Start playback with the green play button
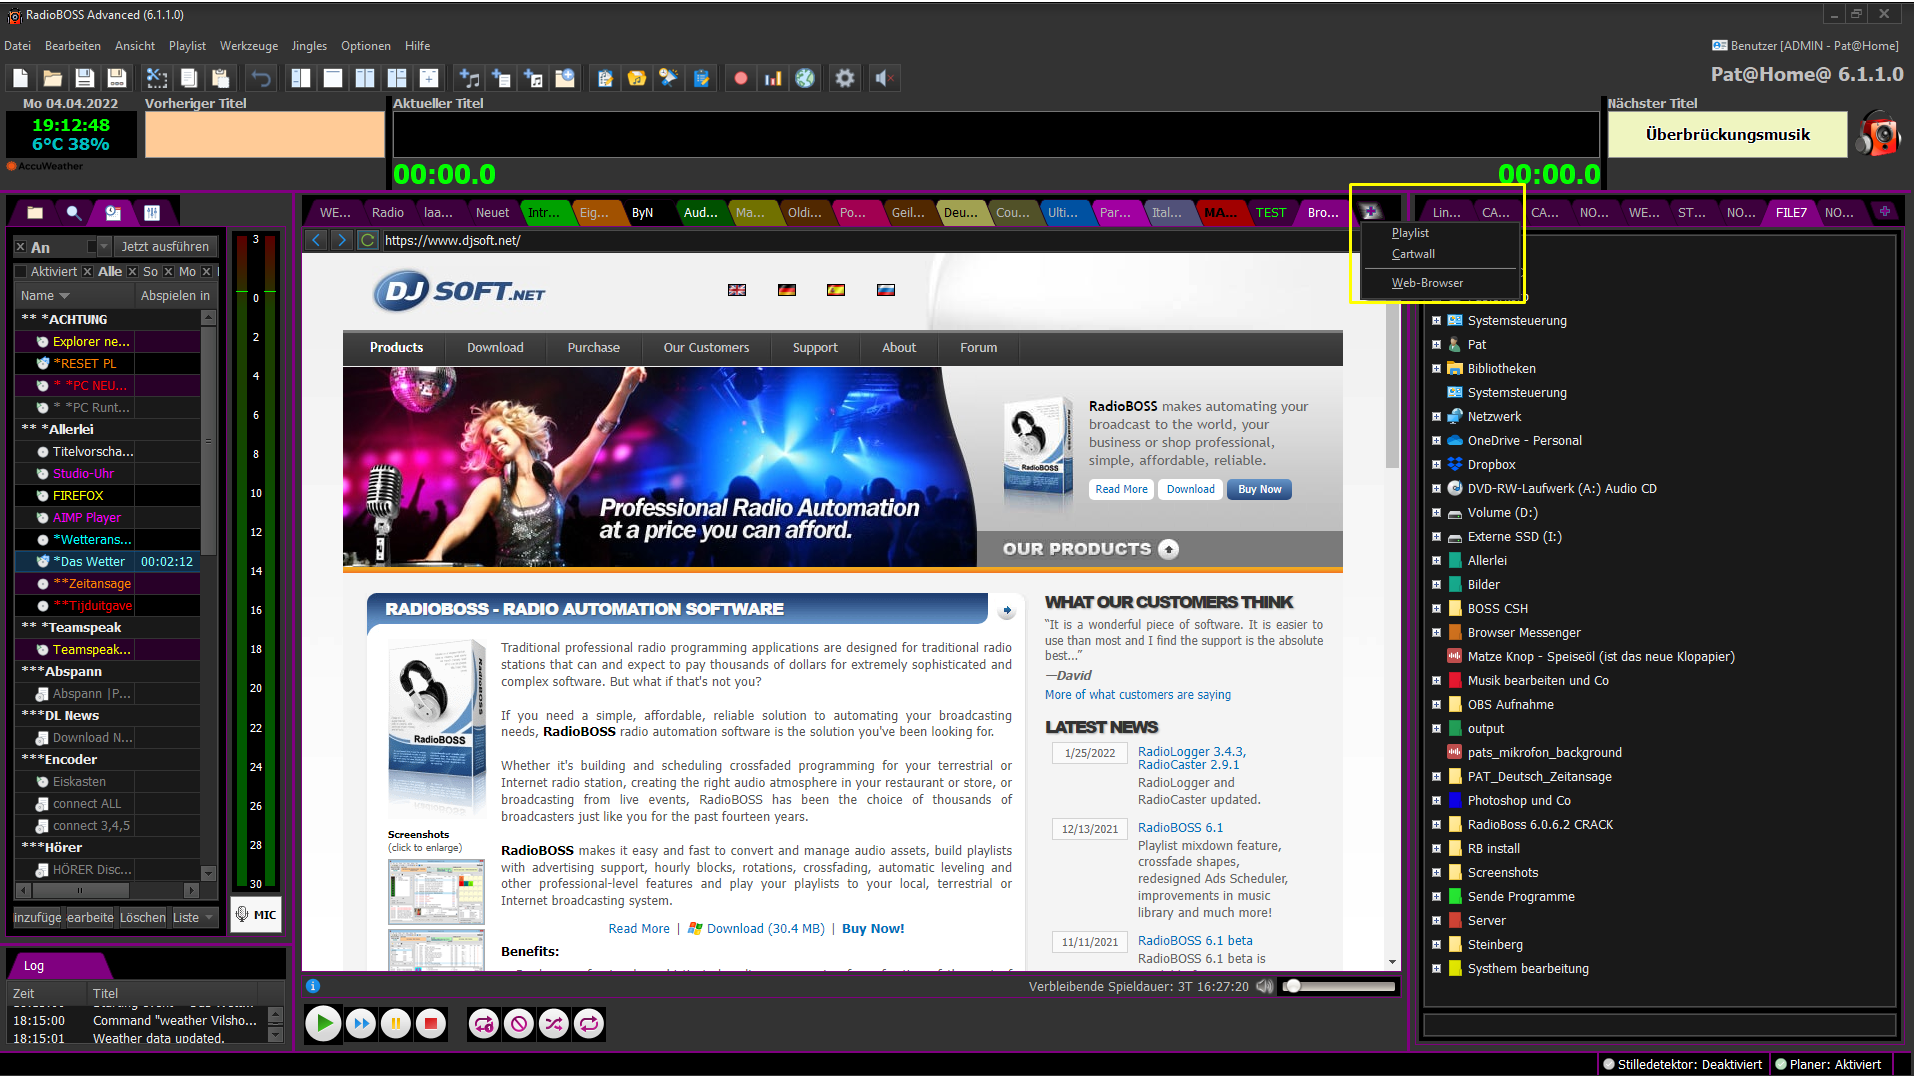The height and width of the screenshot is (1076, 1914). 323,1023
